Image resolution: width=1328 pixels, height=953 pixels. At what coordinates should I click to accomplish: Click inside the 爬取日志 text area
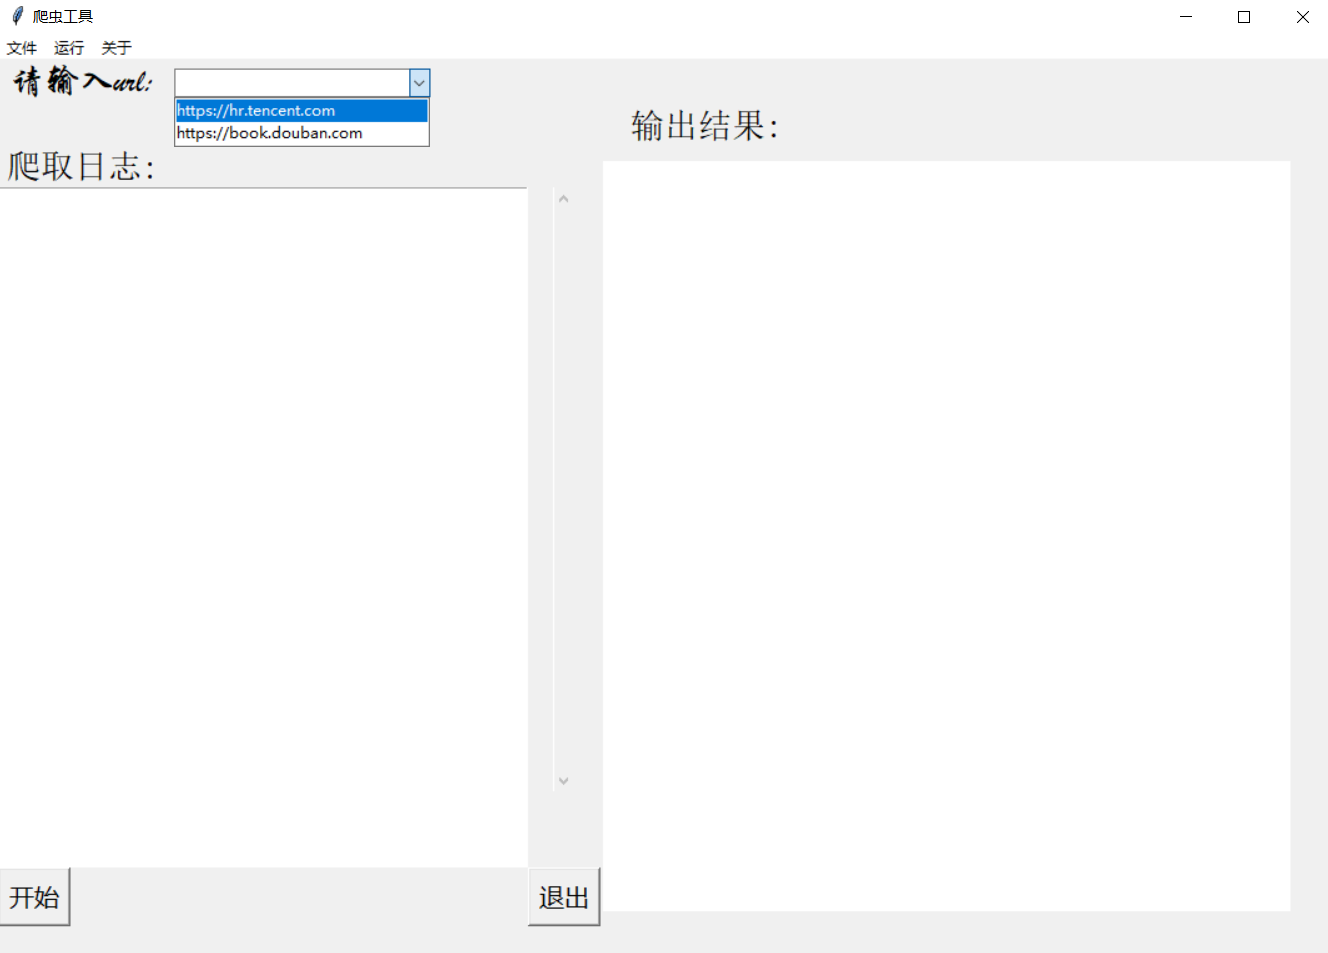[x=263, y=527]
